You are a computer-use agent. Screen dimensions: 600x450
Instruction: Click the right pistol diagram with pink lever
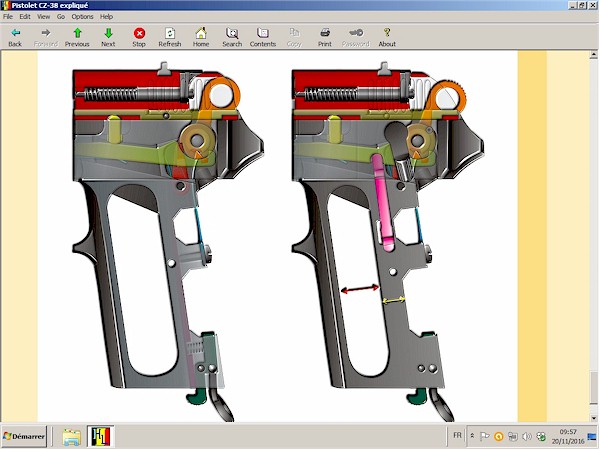[x=388, y=242]
